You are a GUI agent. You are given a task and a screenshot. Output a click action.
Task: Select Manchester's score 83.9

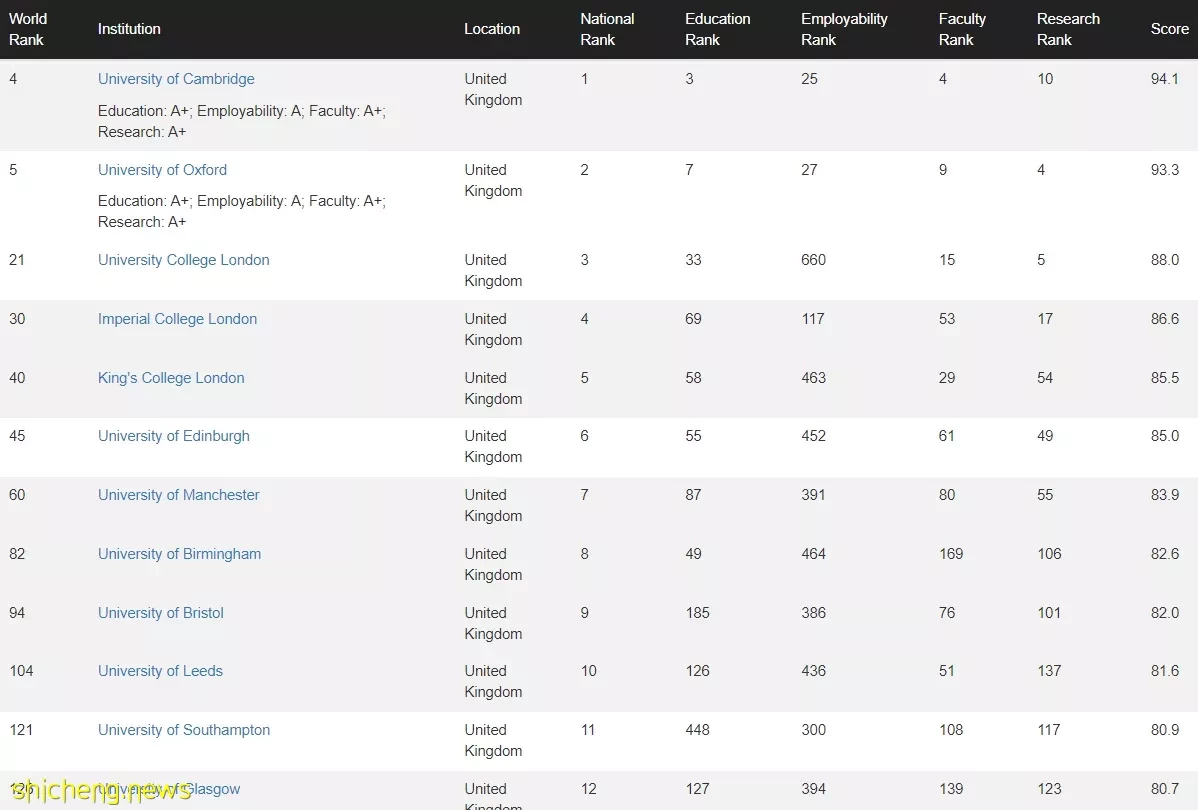pos(1164,494)
